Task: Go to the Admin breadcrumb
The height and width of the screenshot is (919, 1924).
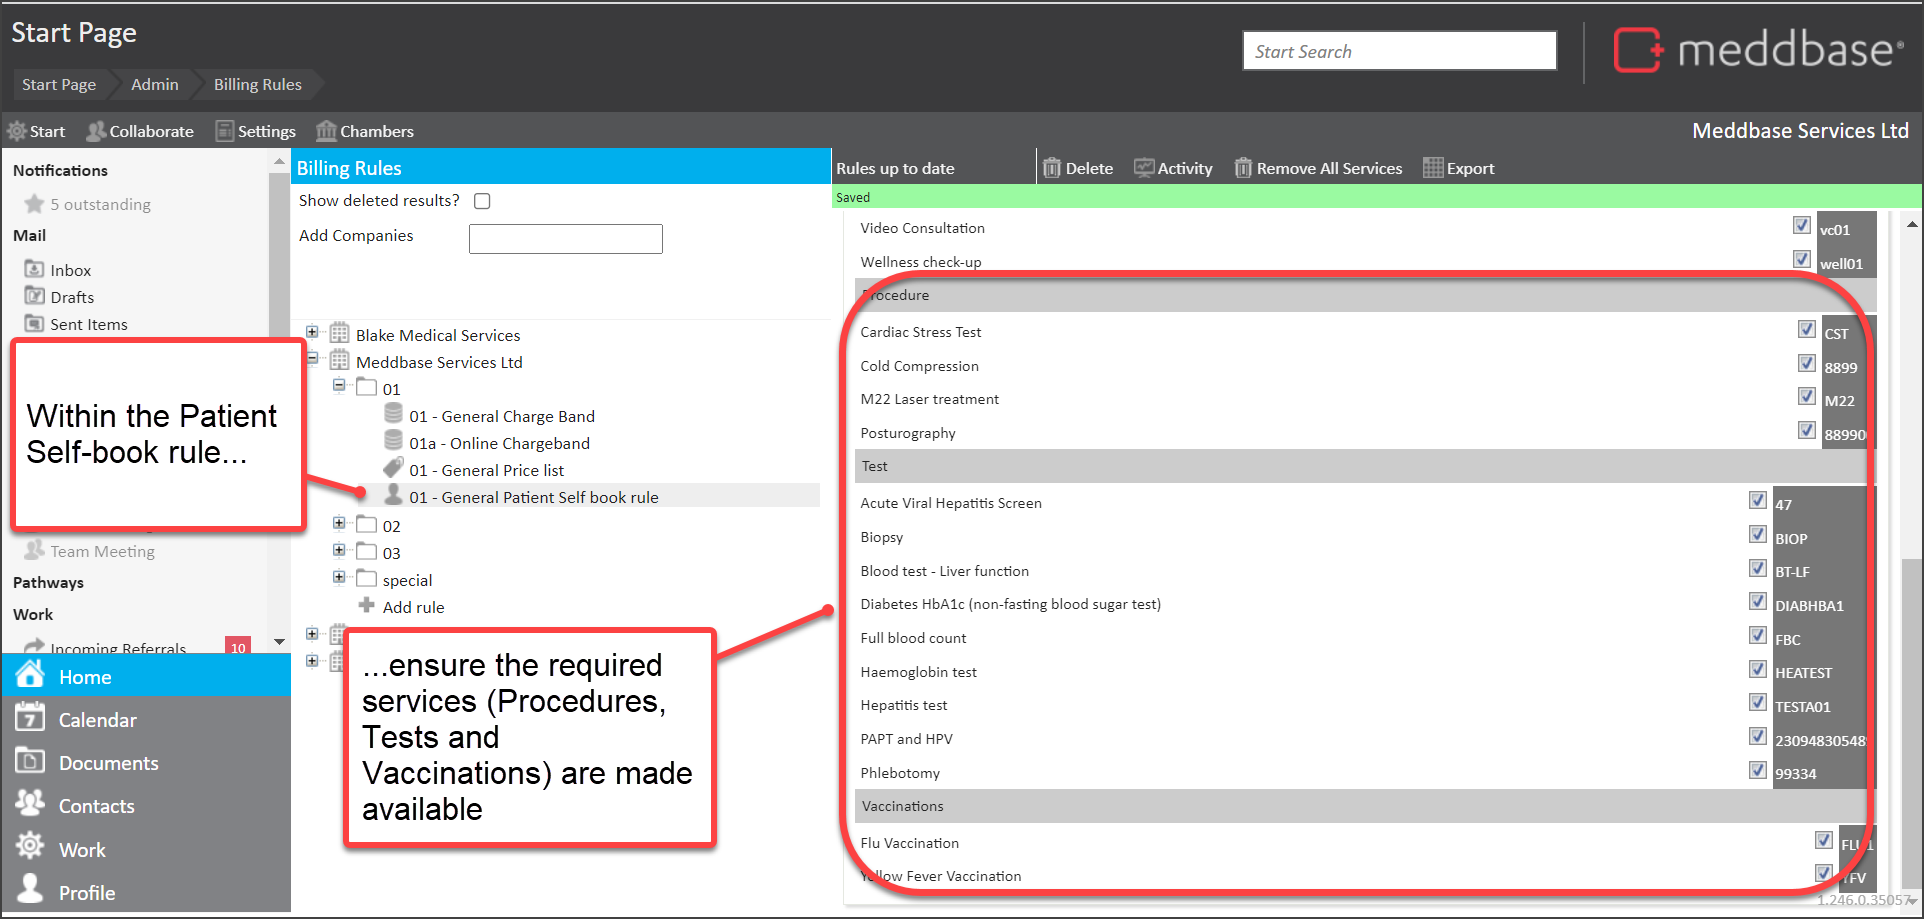Action: [155, 85]
